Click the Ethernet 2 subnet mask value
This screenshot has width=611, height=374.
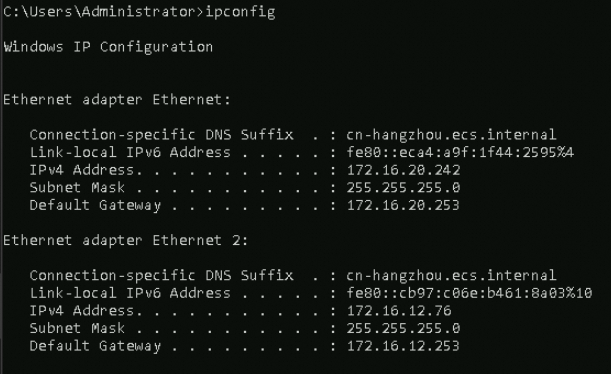click(403, 328)
